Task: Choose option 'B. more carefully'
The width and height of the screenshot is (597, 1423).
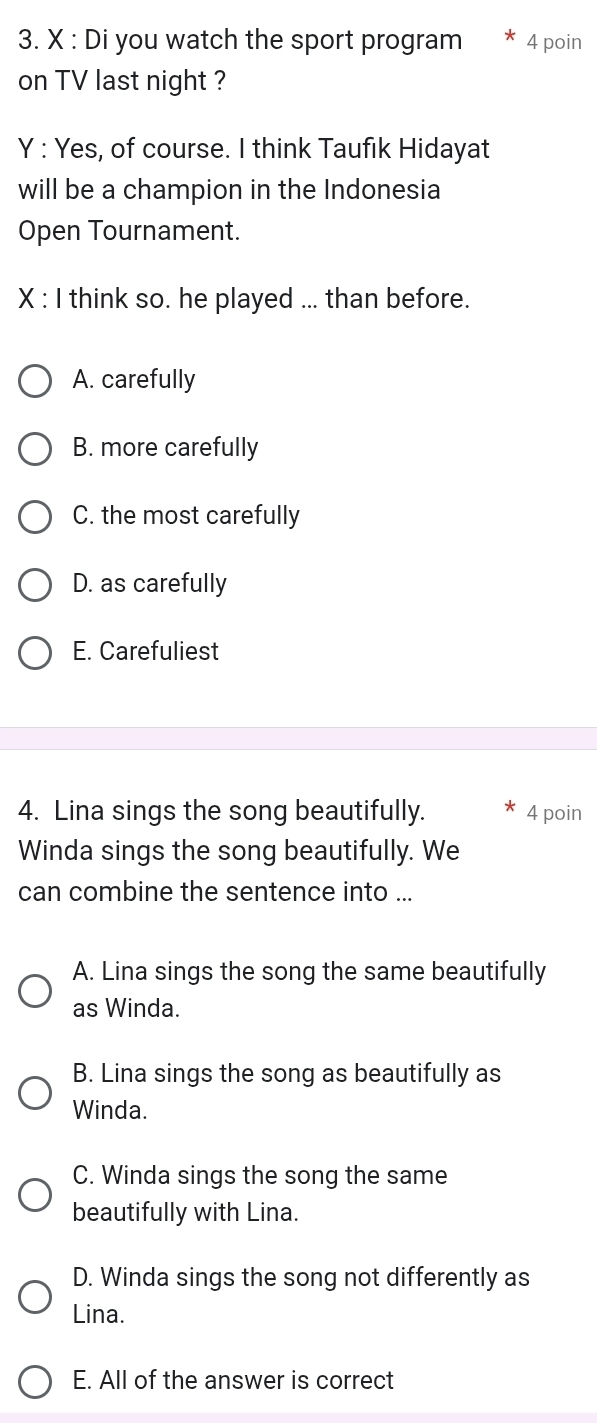Action: [x=36, y=449]
